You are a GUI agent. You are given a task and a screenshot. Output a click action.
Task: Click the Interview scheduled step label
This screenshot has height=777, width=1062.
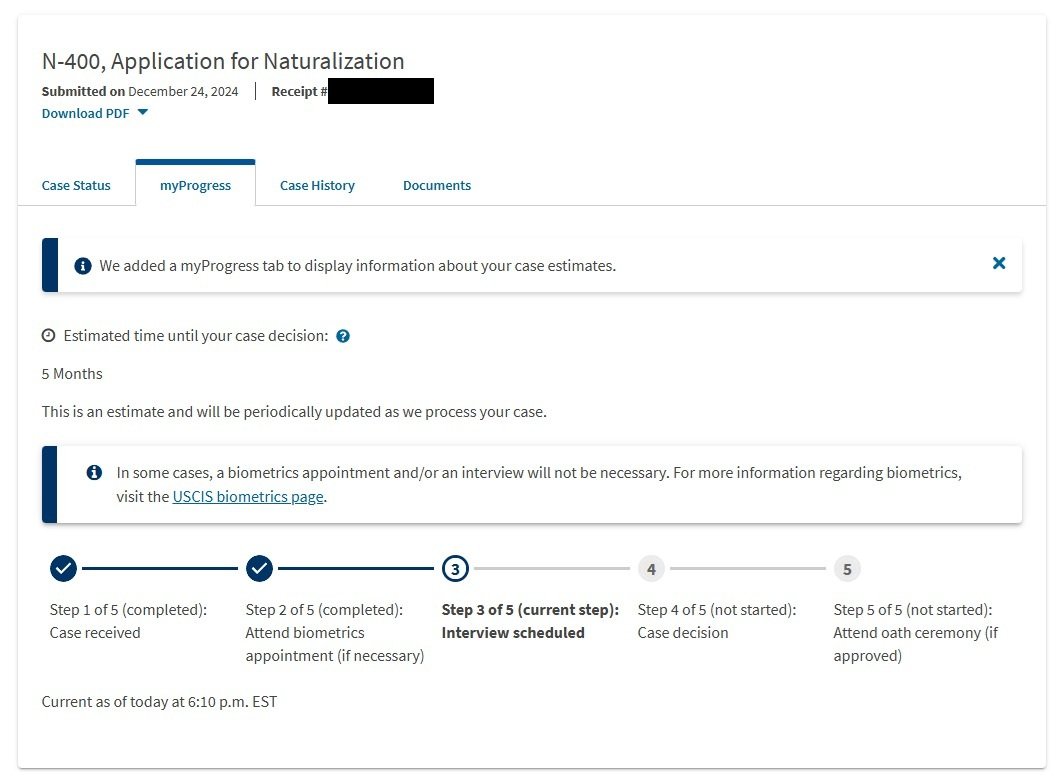513,632
